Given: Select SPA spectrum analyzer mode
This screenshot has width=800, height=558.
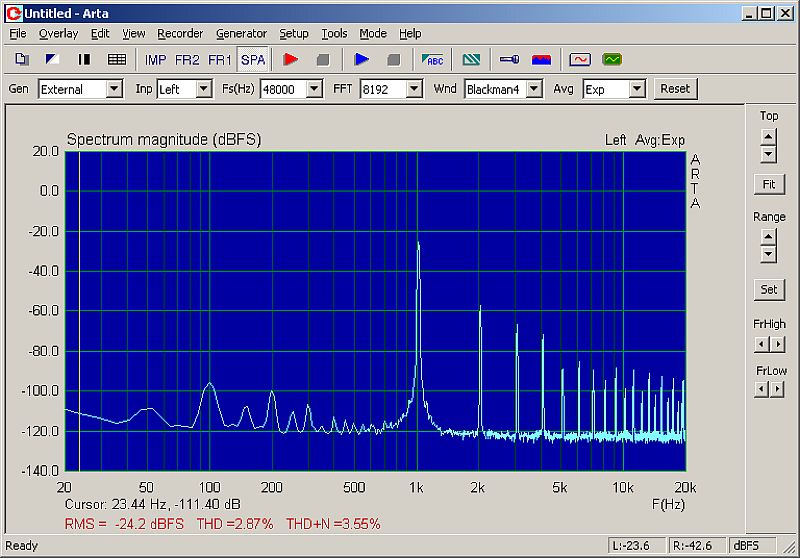Looking at the screenshot, I should click(x=253, y=60).
